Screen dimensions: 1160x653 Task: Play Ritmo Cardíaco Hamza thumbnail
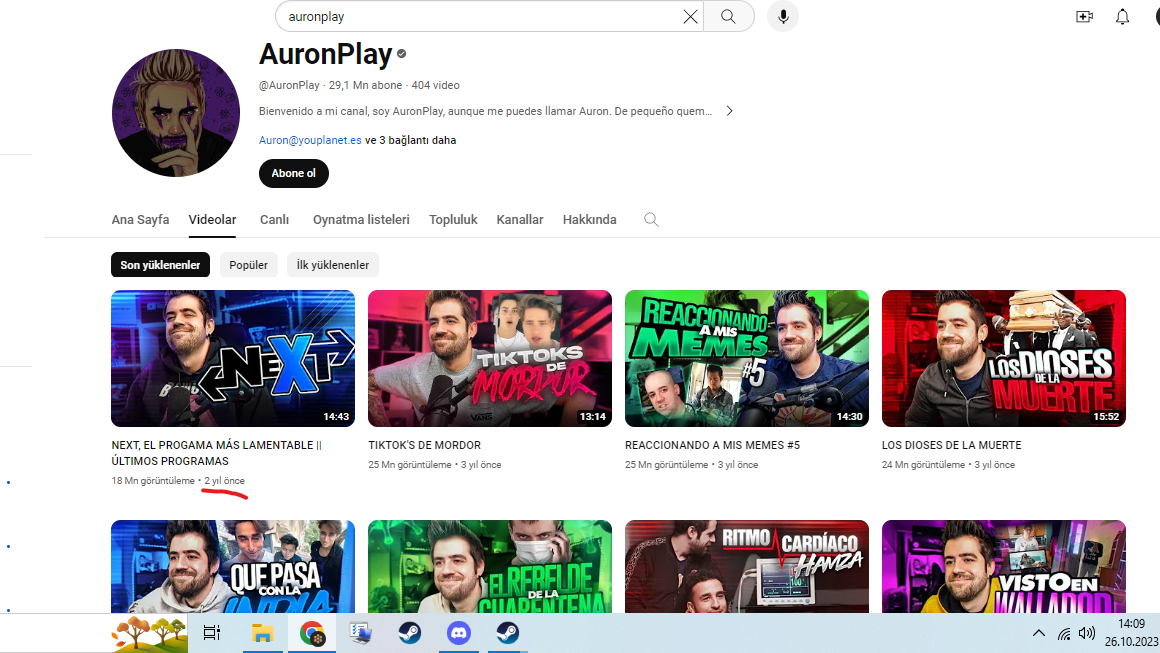click(x=746, y=566)
